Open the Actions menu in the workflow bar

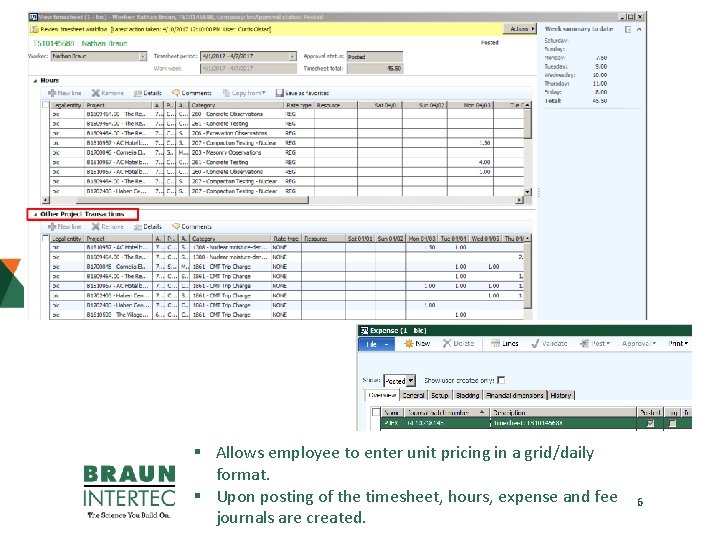(520, 29)
